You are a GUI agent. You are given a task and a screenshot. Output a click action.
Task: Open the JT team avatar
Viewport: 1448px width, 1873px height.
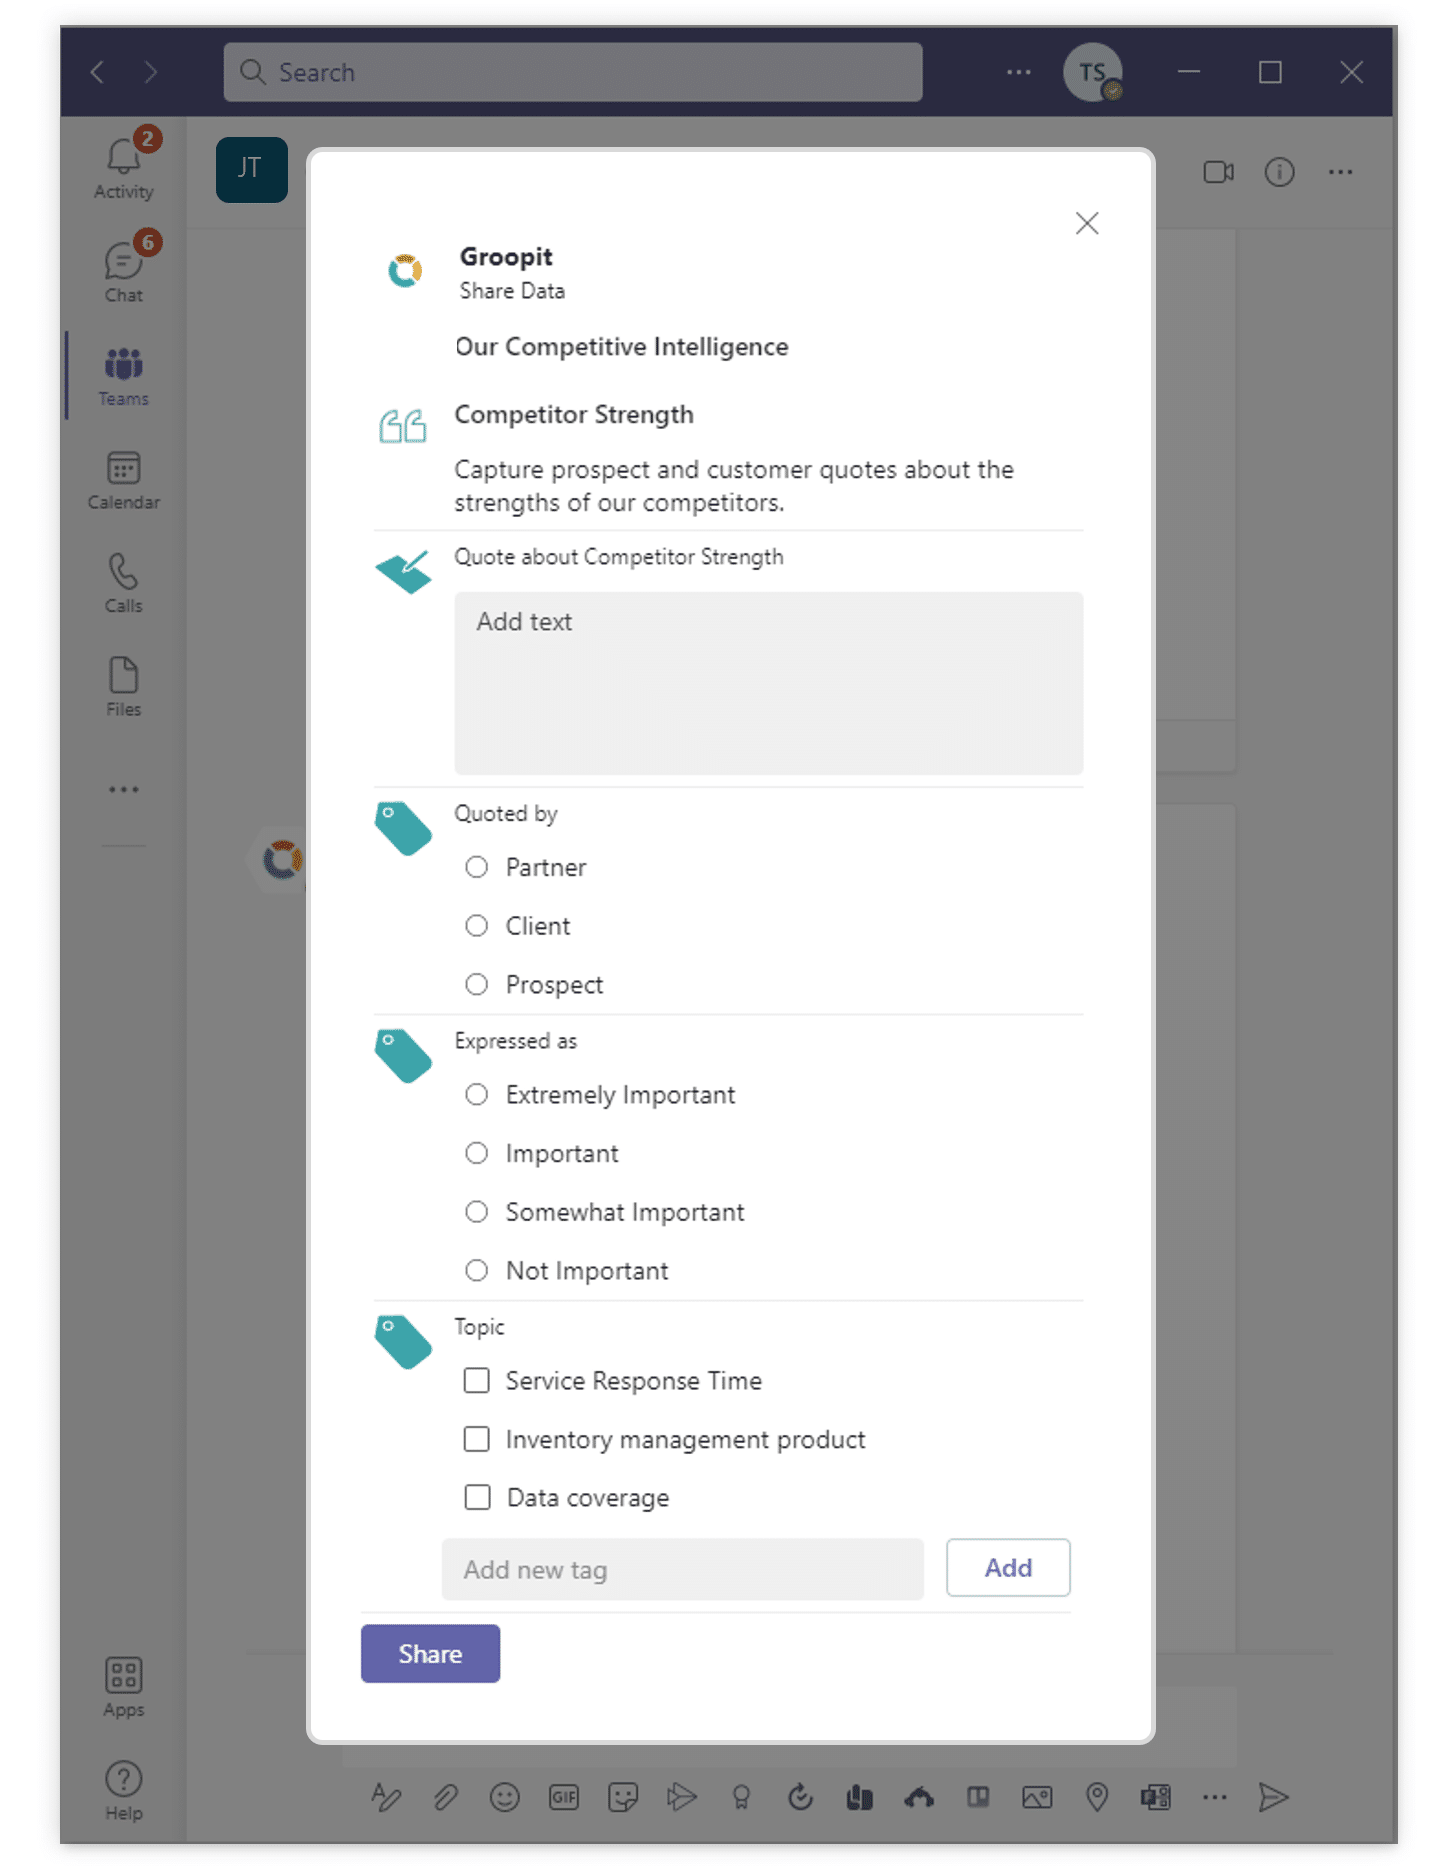click(251, 170)
